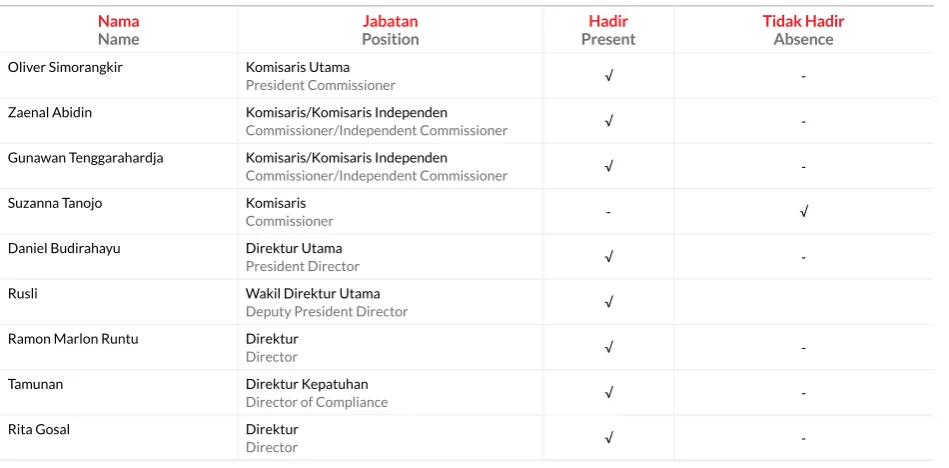
Task: Click Oliver Simorangkir's present checkmark
Action: click(609, 76)
